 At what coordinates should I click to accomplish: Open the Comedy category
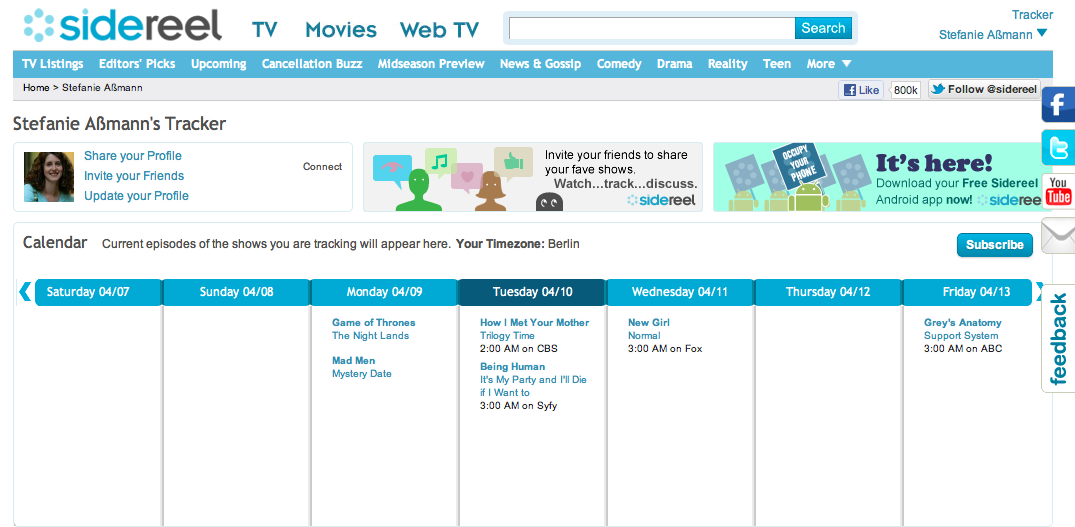coord(619,64)
